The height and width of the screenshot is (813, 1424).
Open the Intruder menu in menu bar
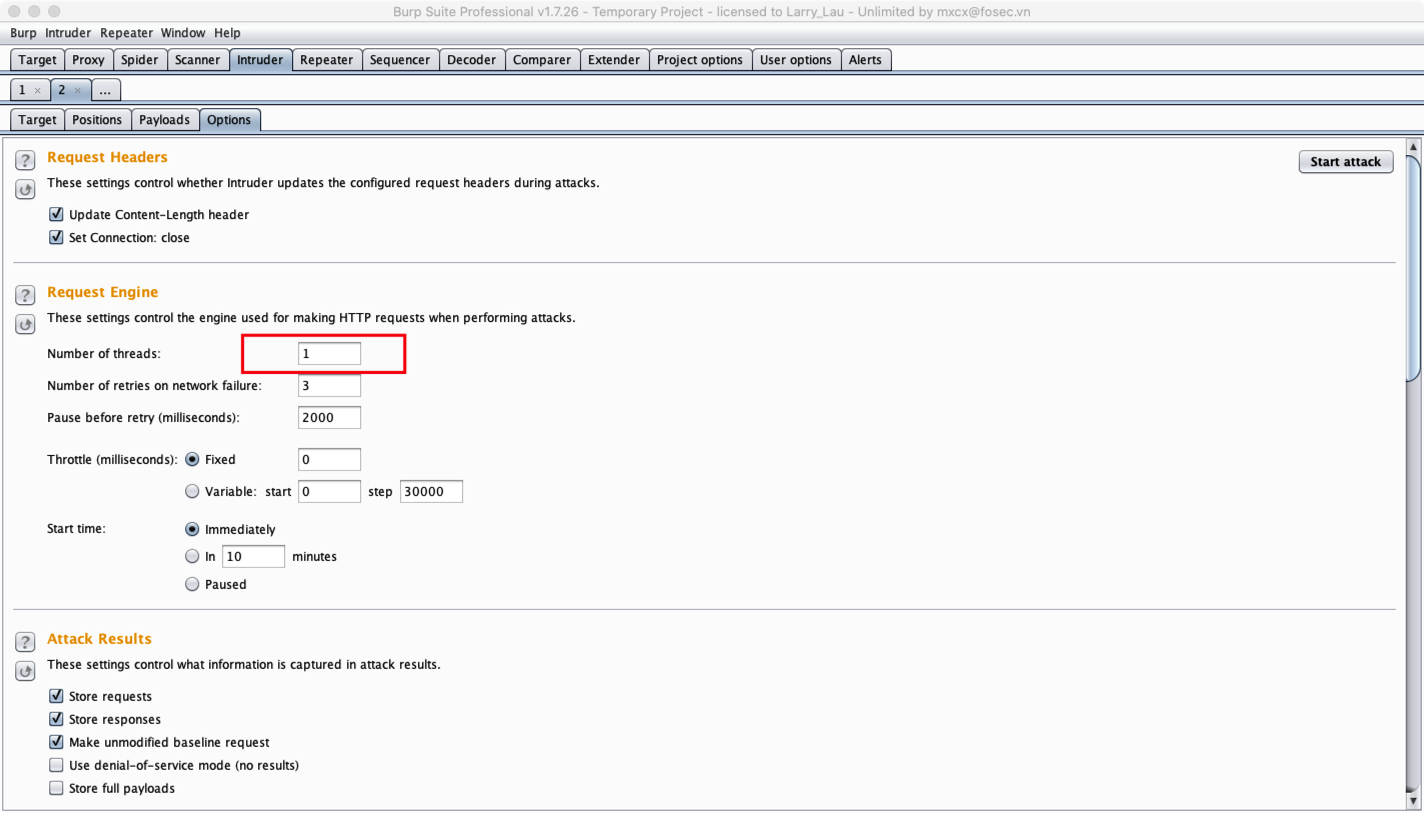(68, 33)
